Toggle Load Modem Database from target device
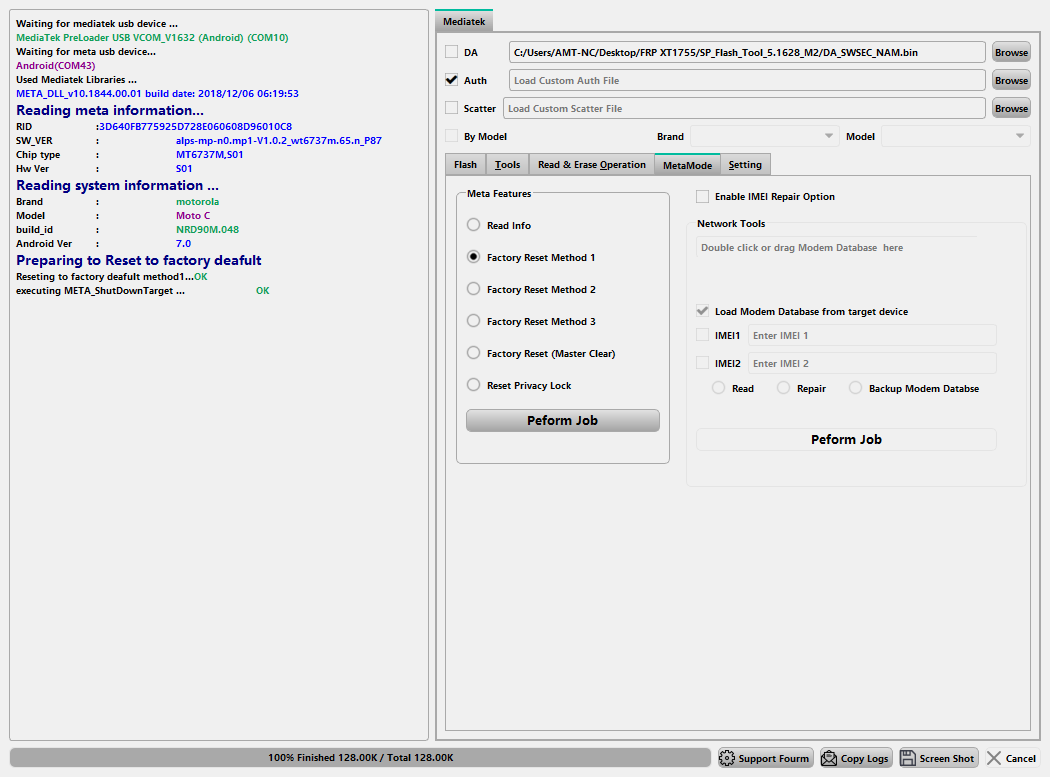 (702, 311)
